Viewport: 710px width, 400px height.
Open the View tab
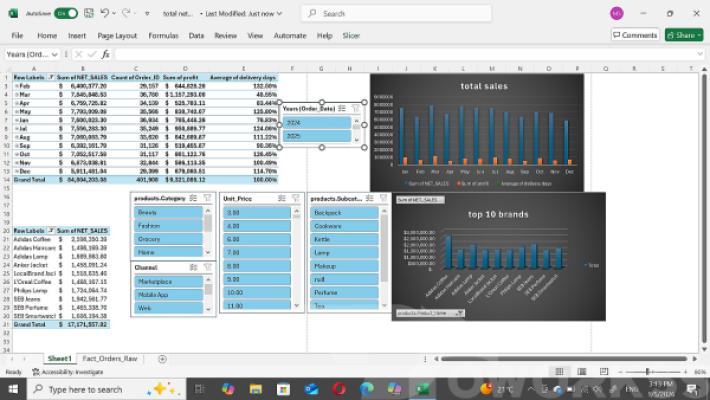[255, 35]
